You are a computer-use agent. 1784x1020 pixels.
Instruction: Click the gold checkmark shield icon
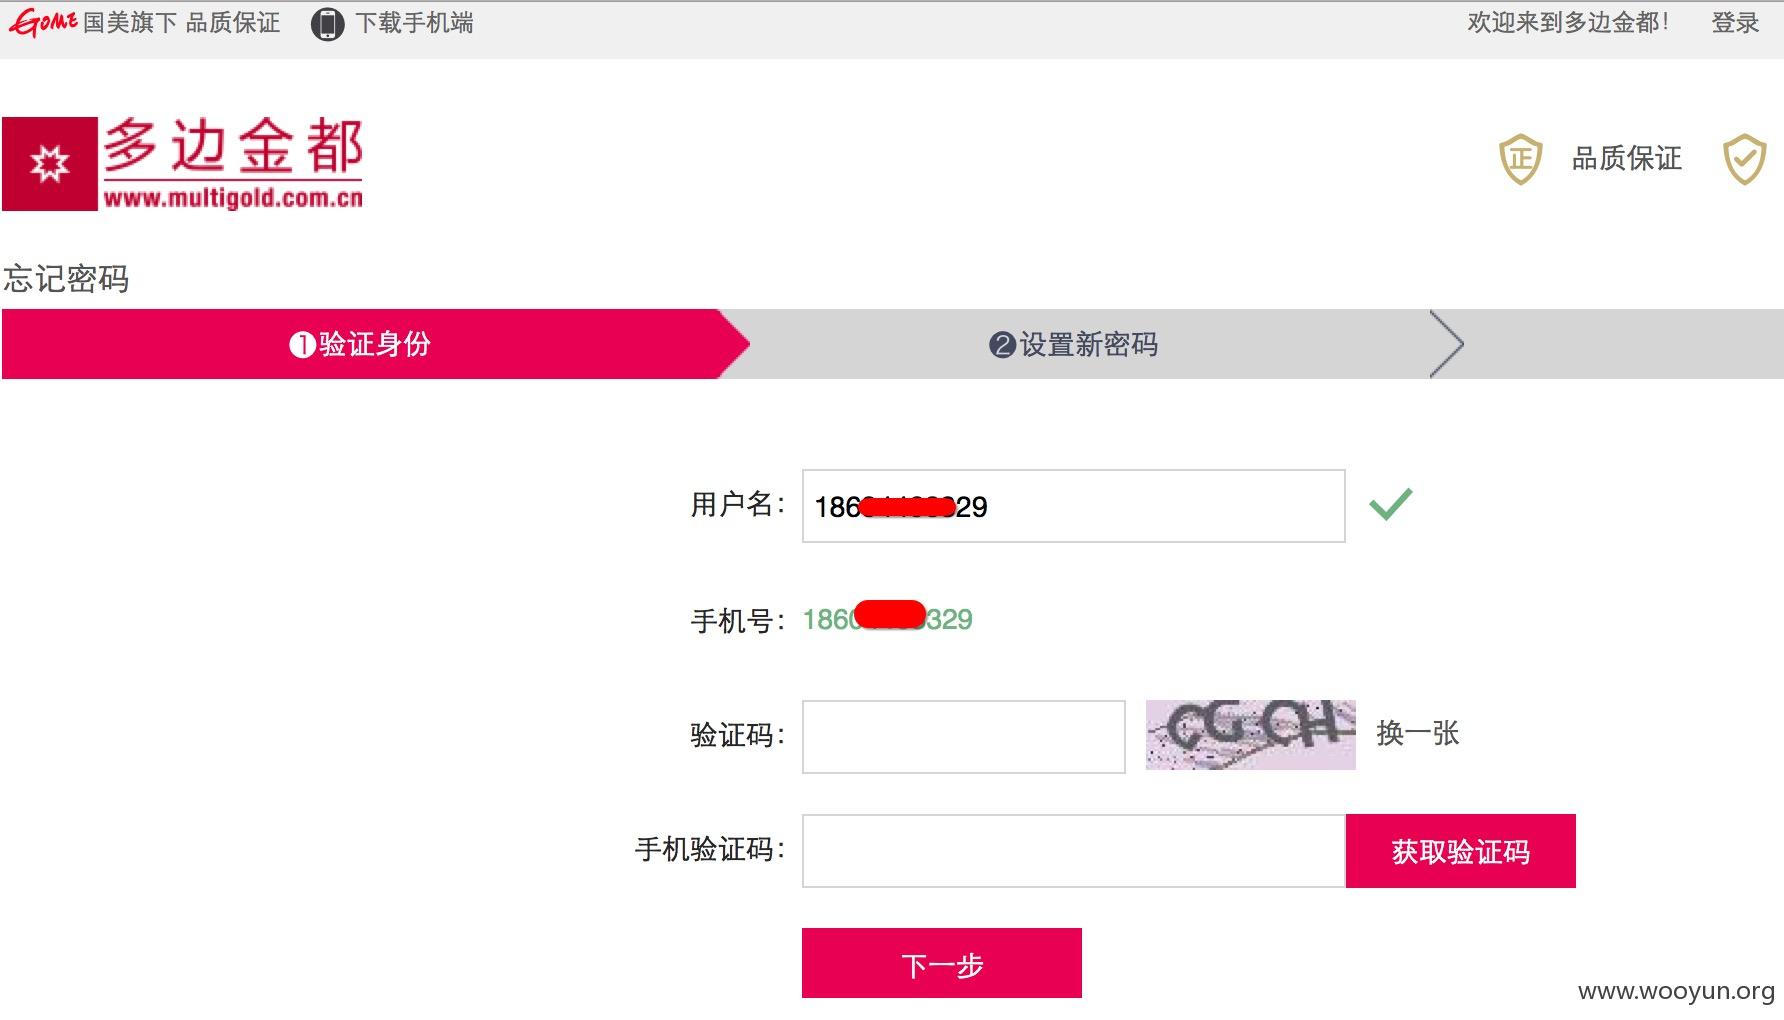pyautogui.click(x=1744, y=159)
